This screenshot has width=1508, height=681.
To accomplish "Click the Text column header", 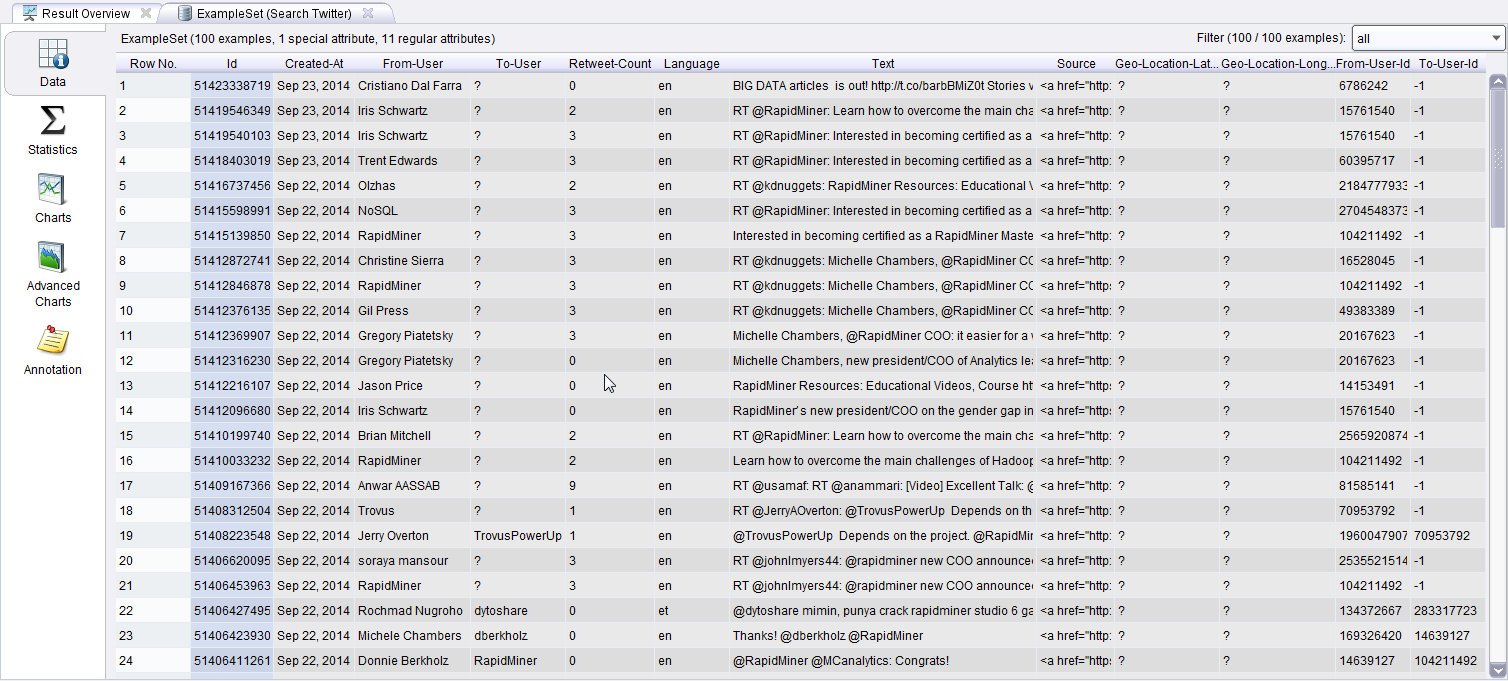I will coord(882,63).
